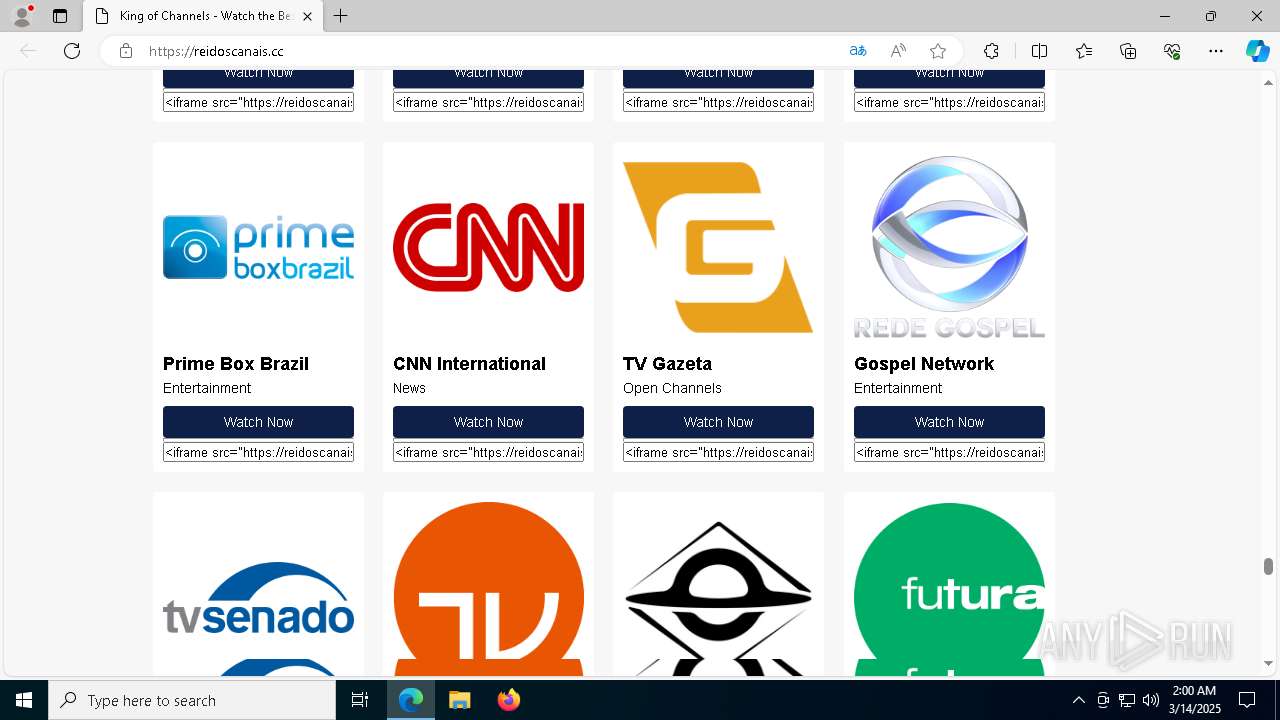Click the Prime Box Brazil title
The width and height of the screenshot is (1280, 720).
[236, 364]
